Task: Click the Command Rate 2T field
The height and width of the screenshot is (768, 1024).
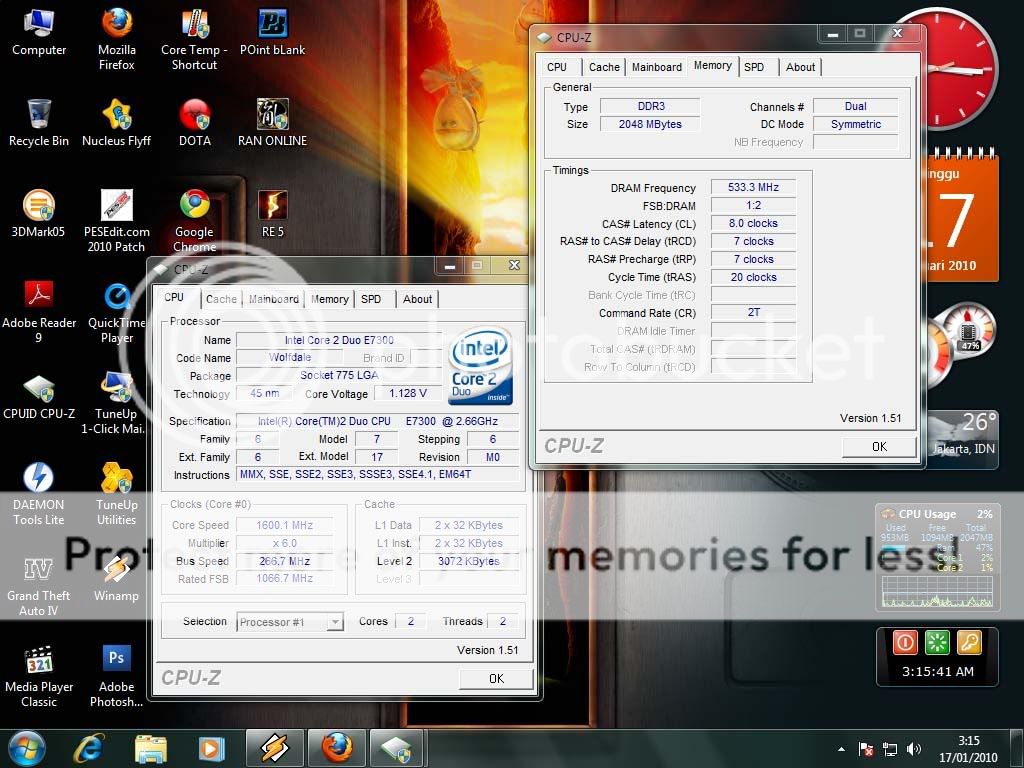Action: click(x=753, y=313)
